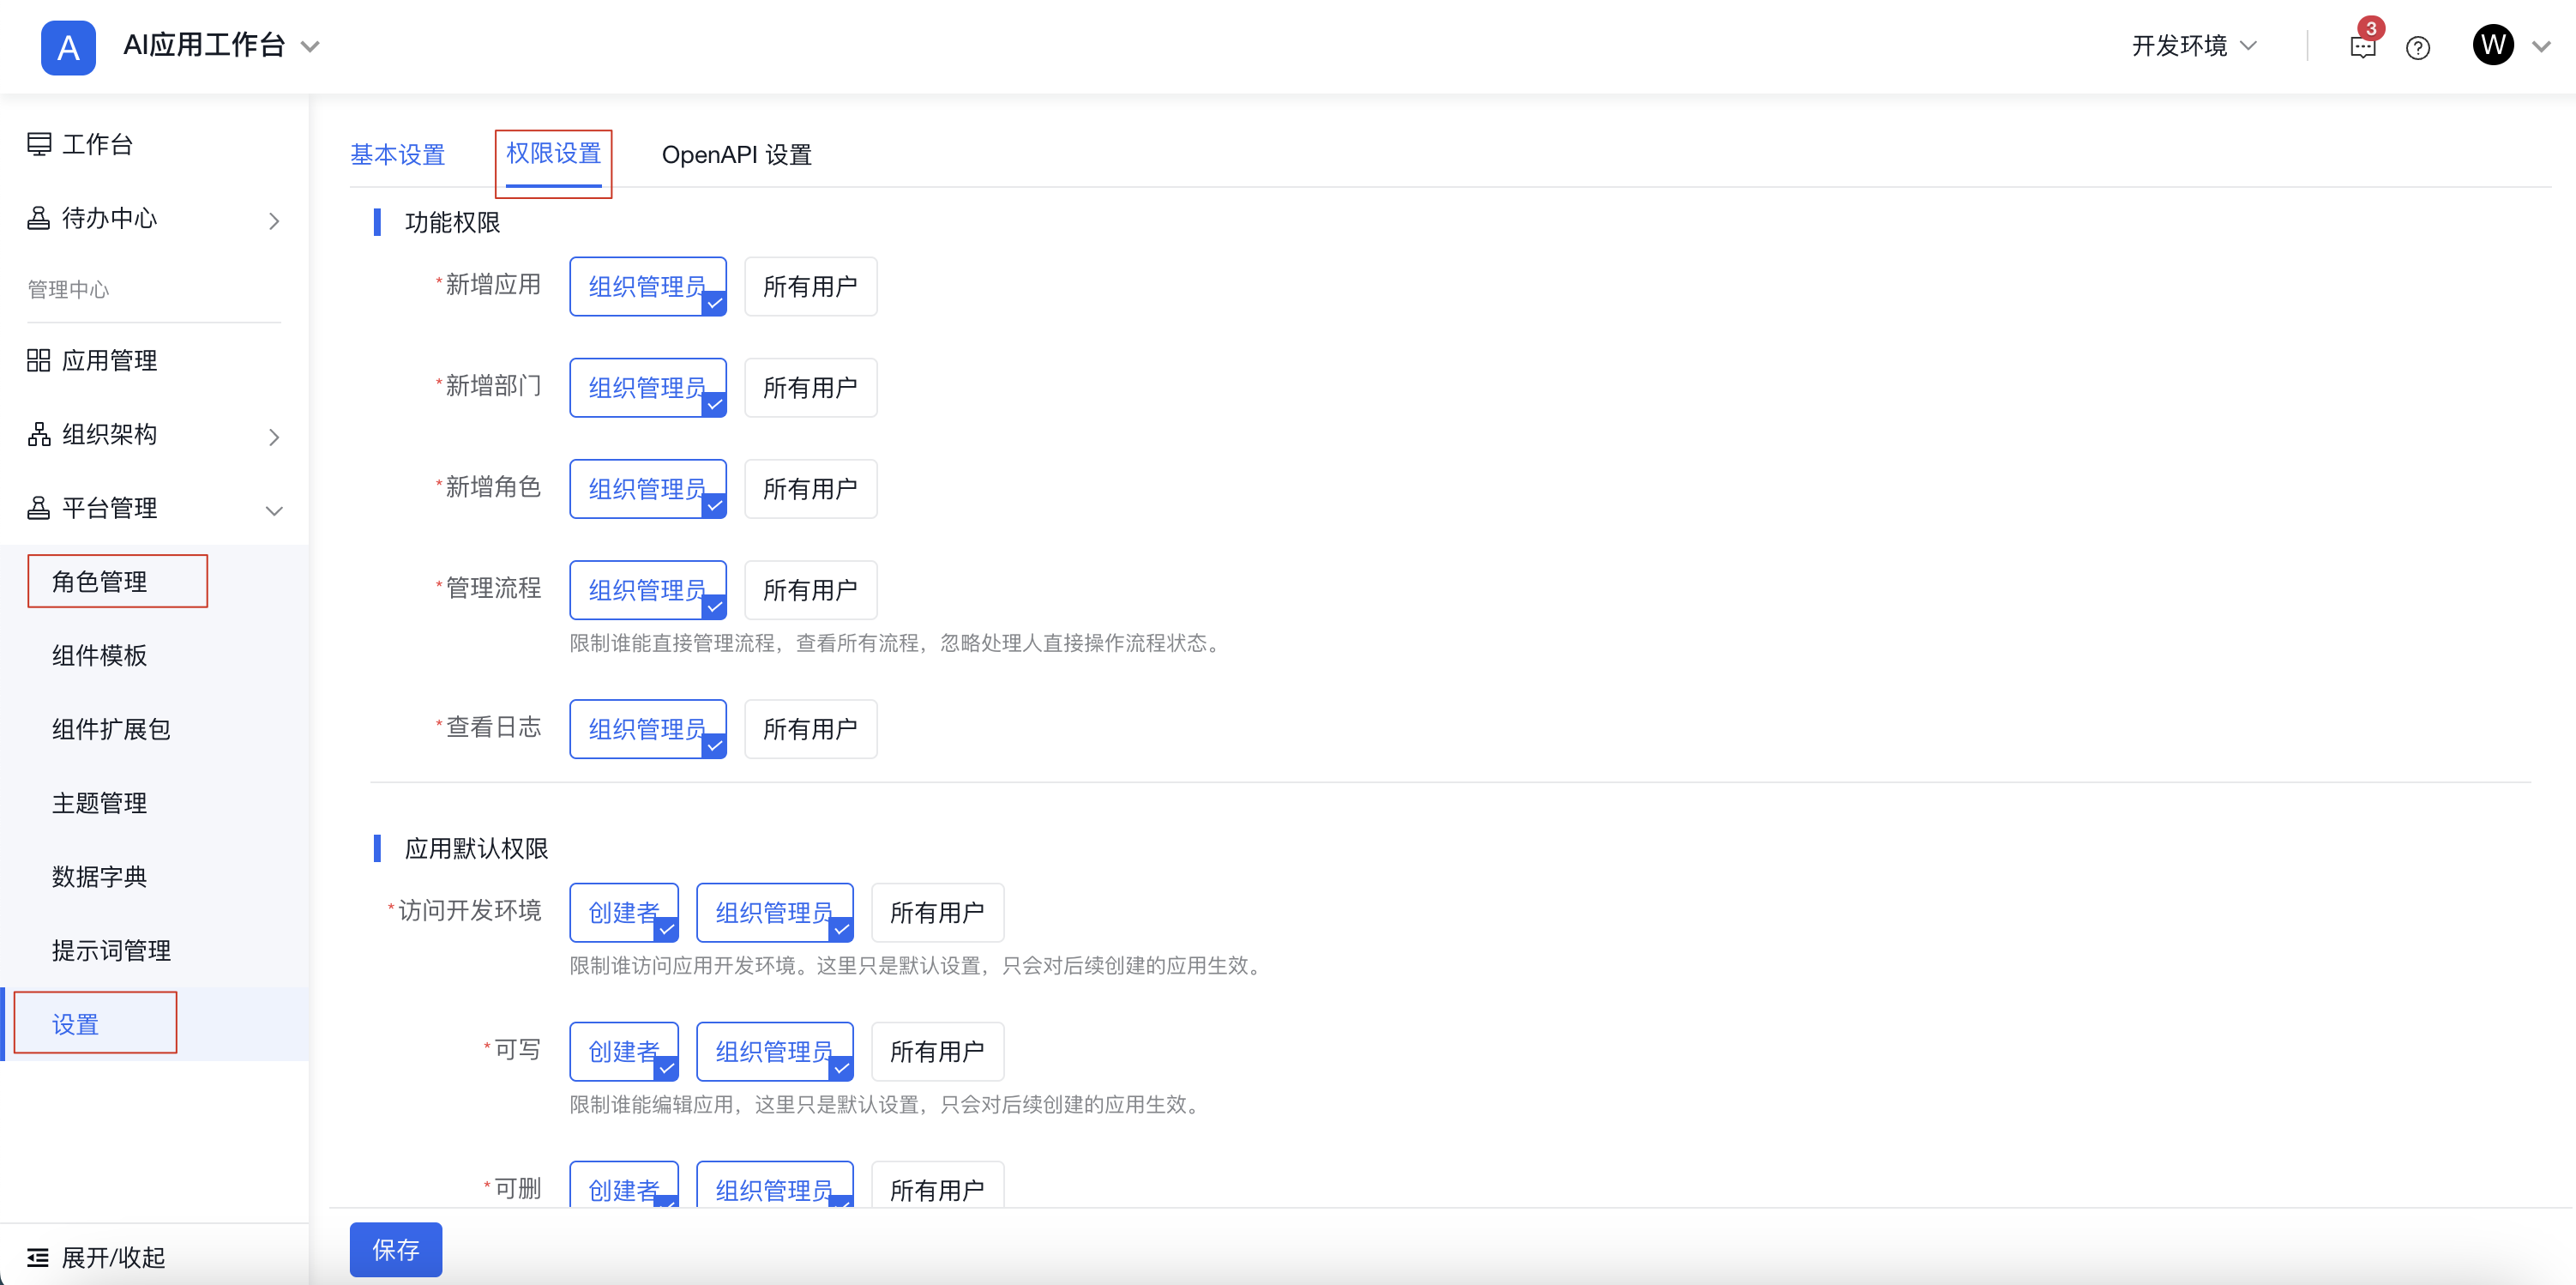Select 所有用户 for 查看日志
Image resolution: width=2576 pixels, height=1285 pixels.
click(811, 729)
